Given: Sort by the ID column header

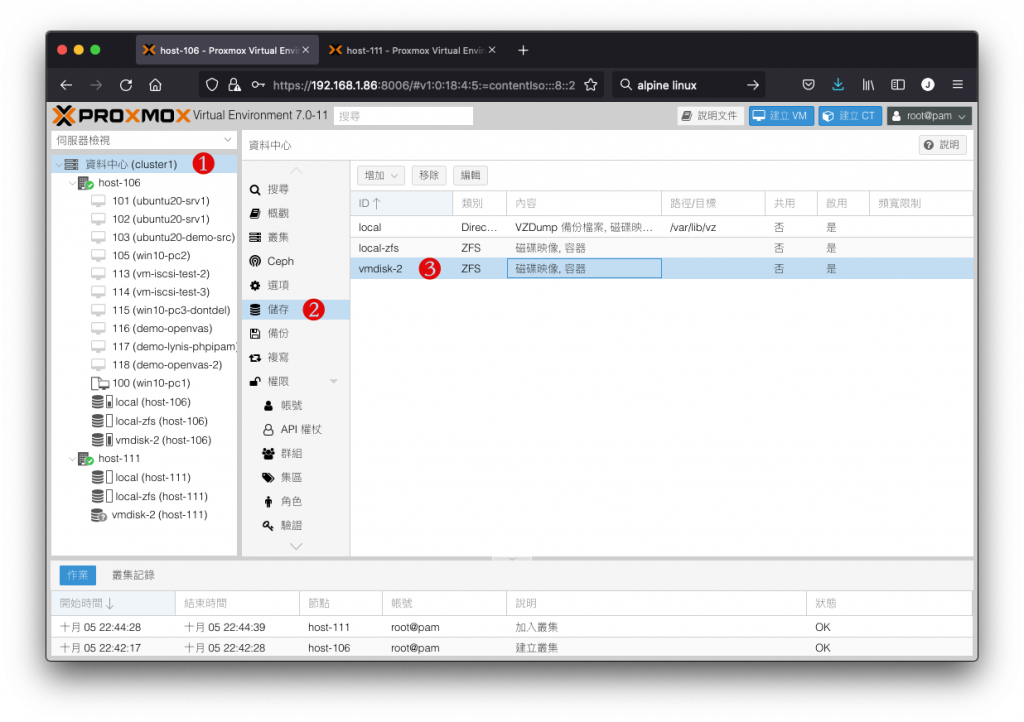Looking at the screenshot, I should click(401, 204).
